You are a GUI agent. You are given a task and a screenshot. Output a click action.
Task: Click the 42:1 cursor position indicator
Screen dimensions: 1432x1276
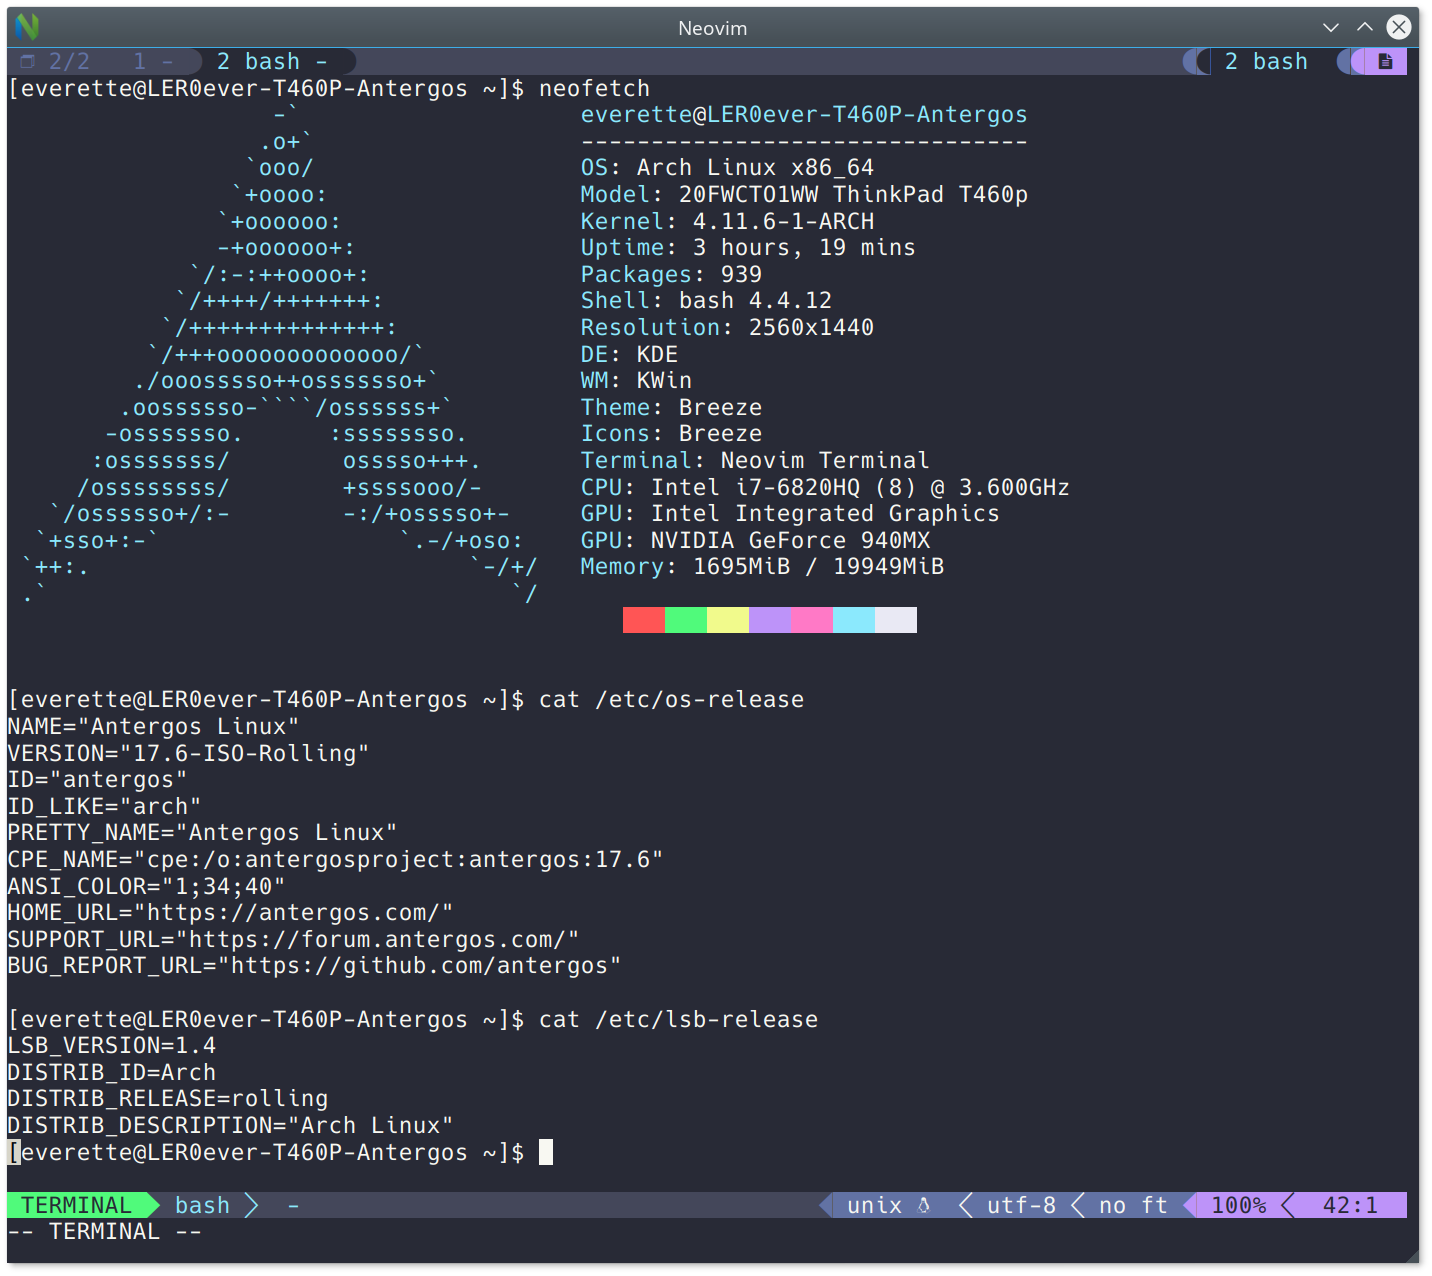click(1351, 1205)
